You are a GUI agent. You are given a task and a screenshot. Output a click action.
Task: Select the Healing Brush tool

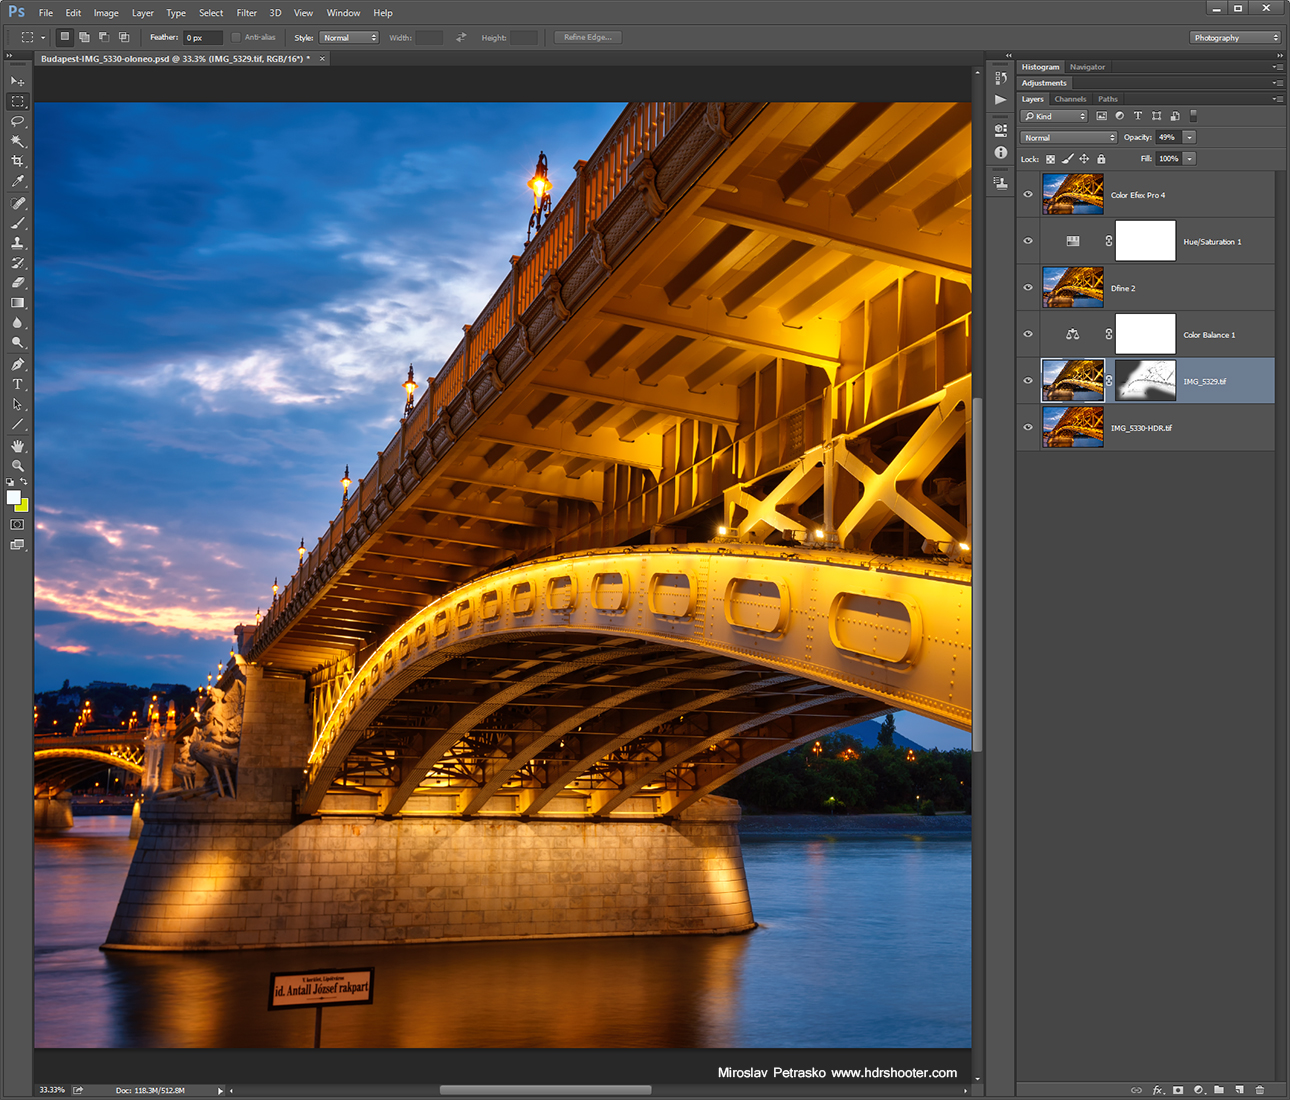pos(17,202)
